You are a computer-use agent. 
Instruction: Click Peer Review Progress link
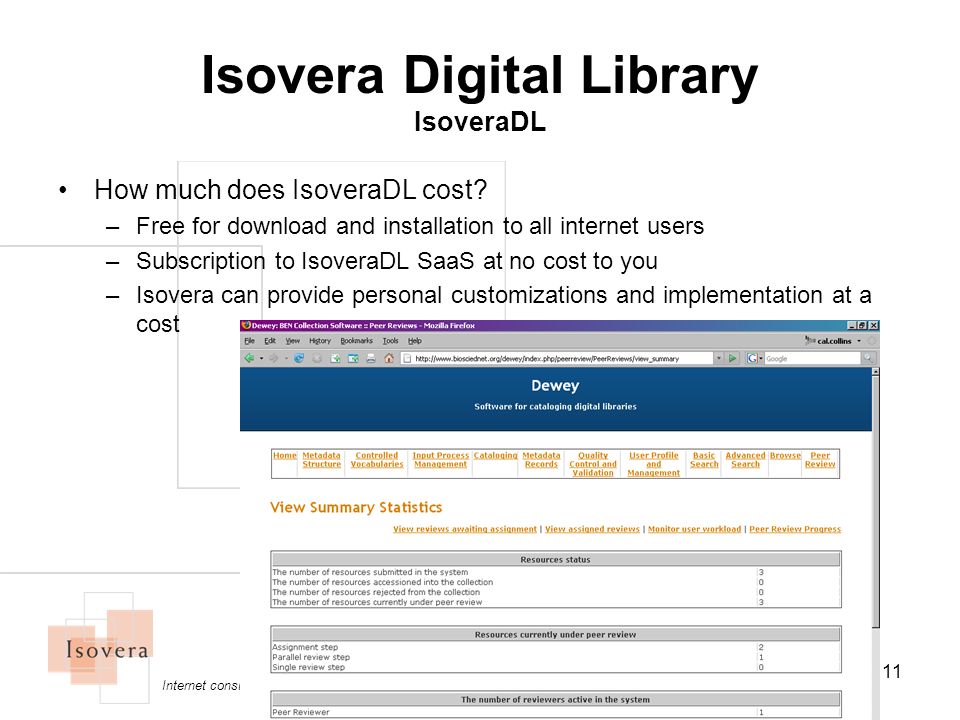point(795,529)
